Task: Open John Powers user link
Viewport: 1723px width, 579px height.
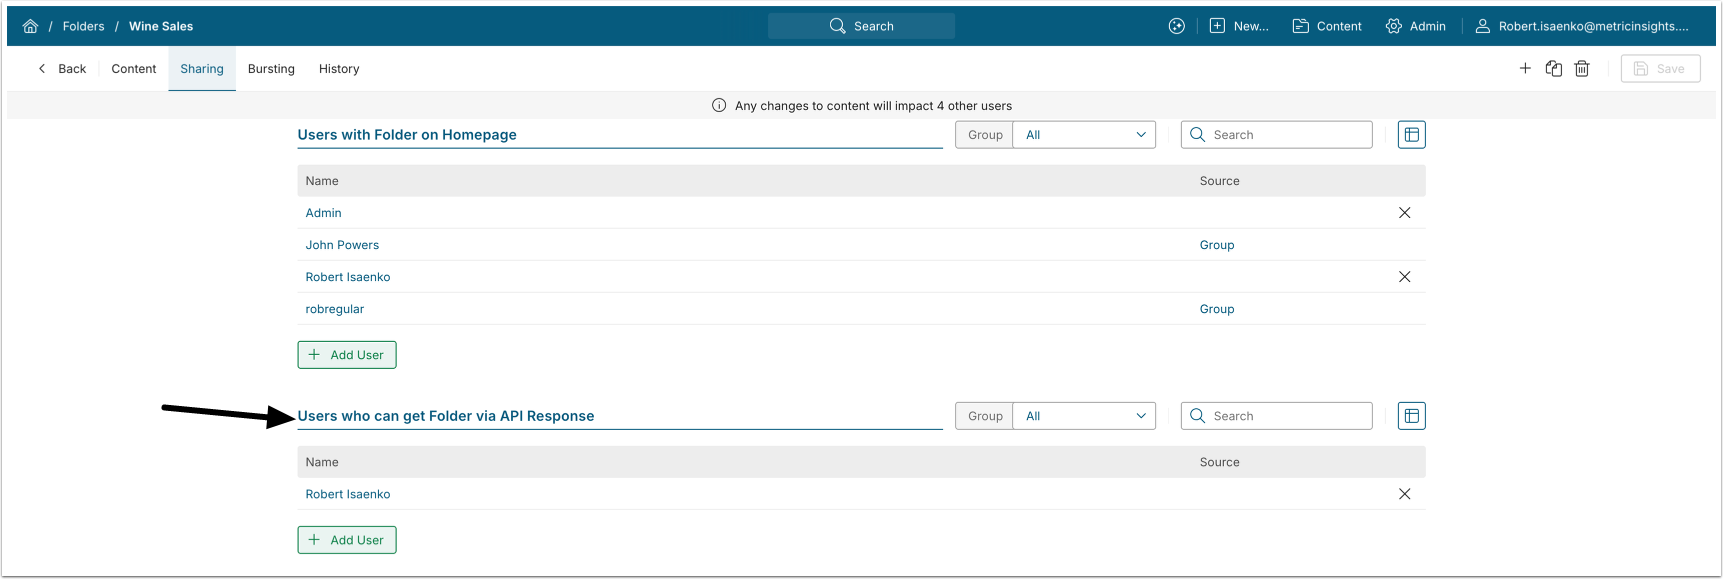Action: 342,245
